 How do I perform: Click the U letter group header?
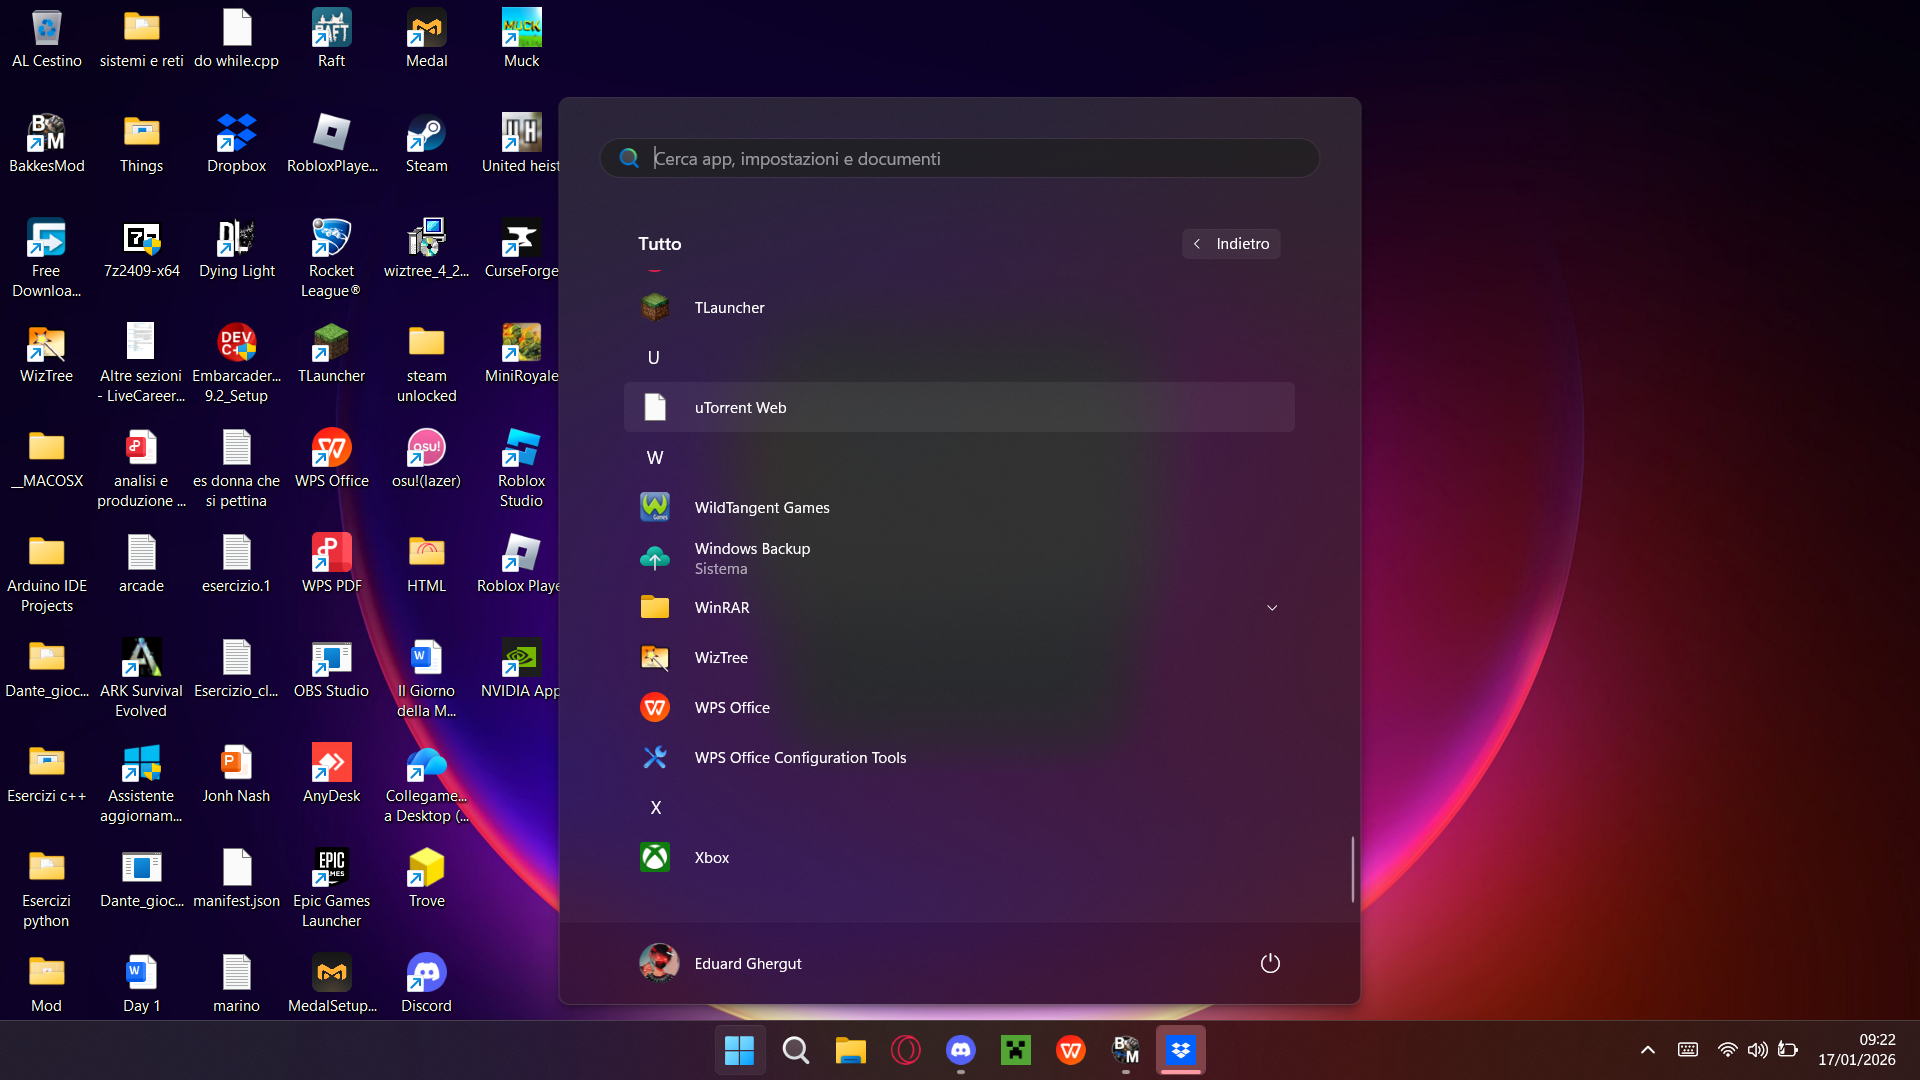coord(654,357)
